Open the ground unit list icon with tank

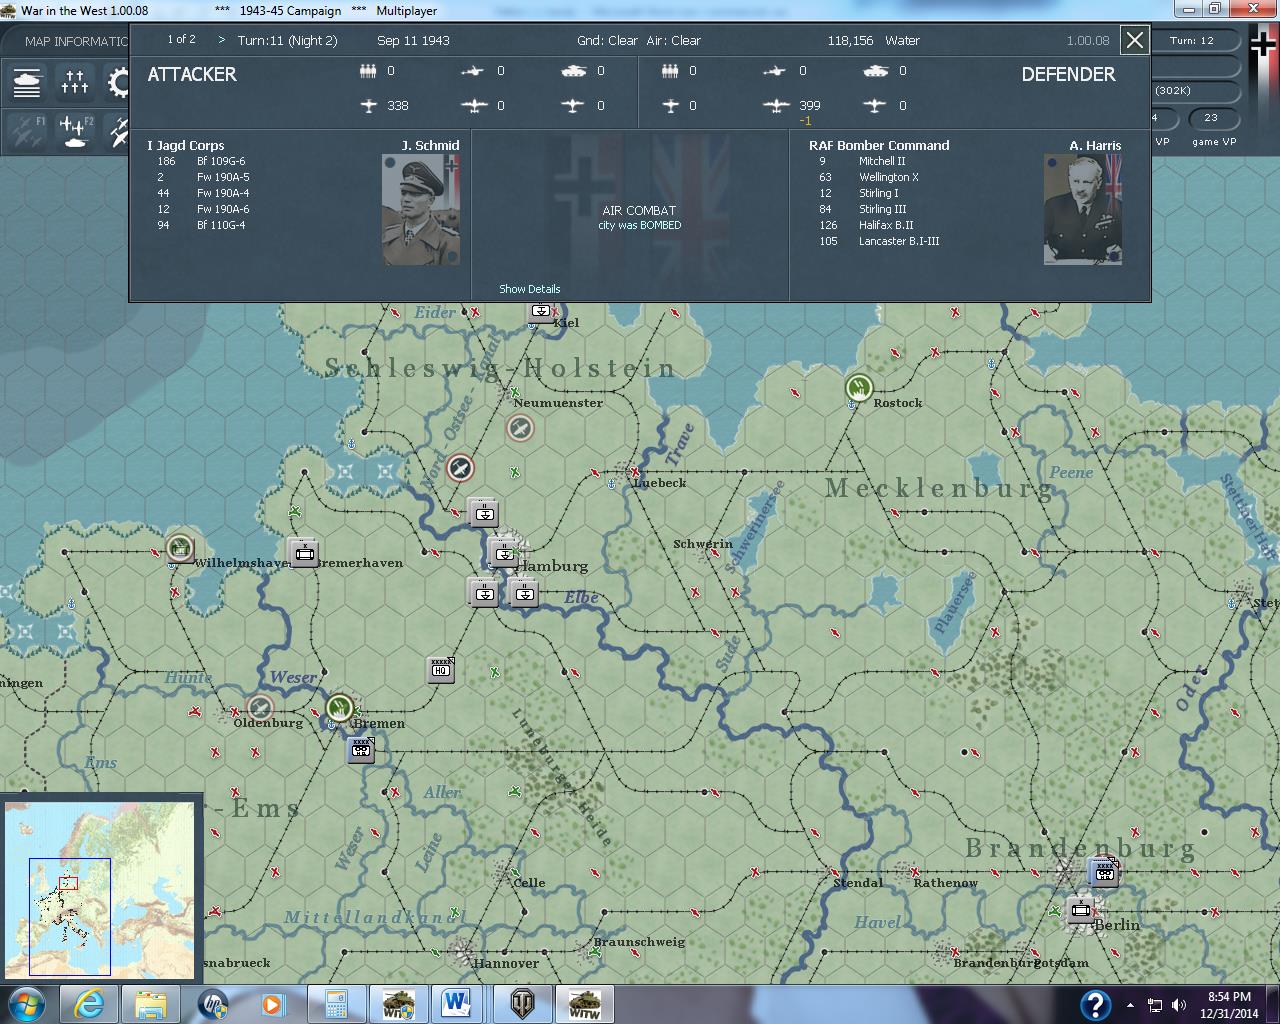pyautogui.click(x=27, y=83)
